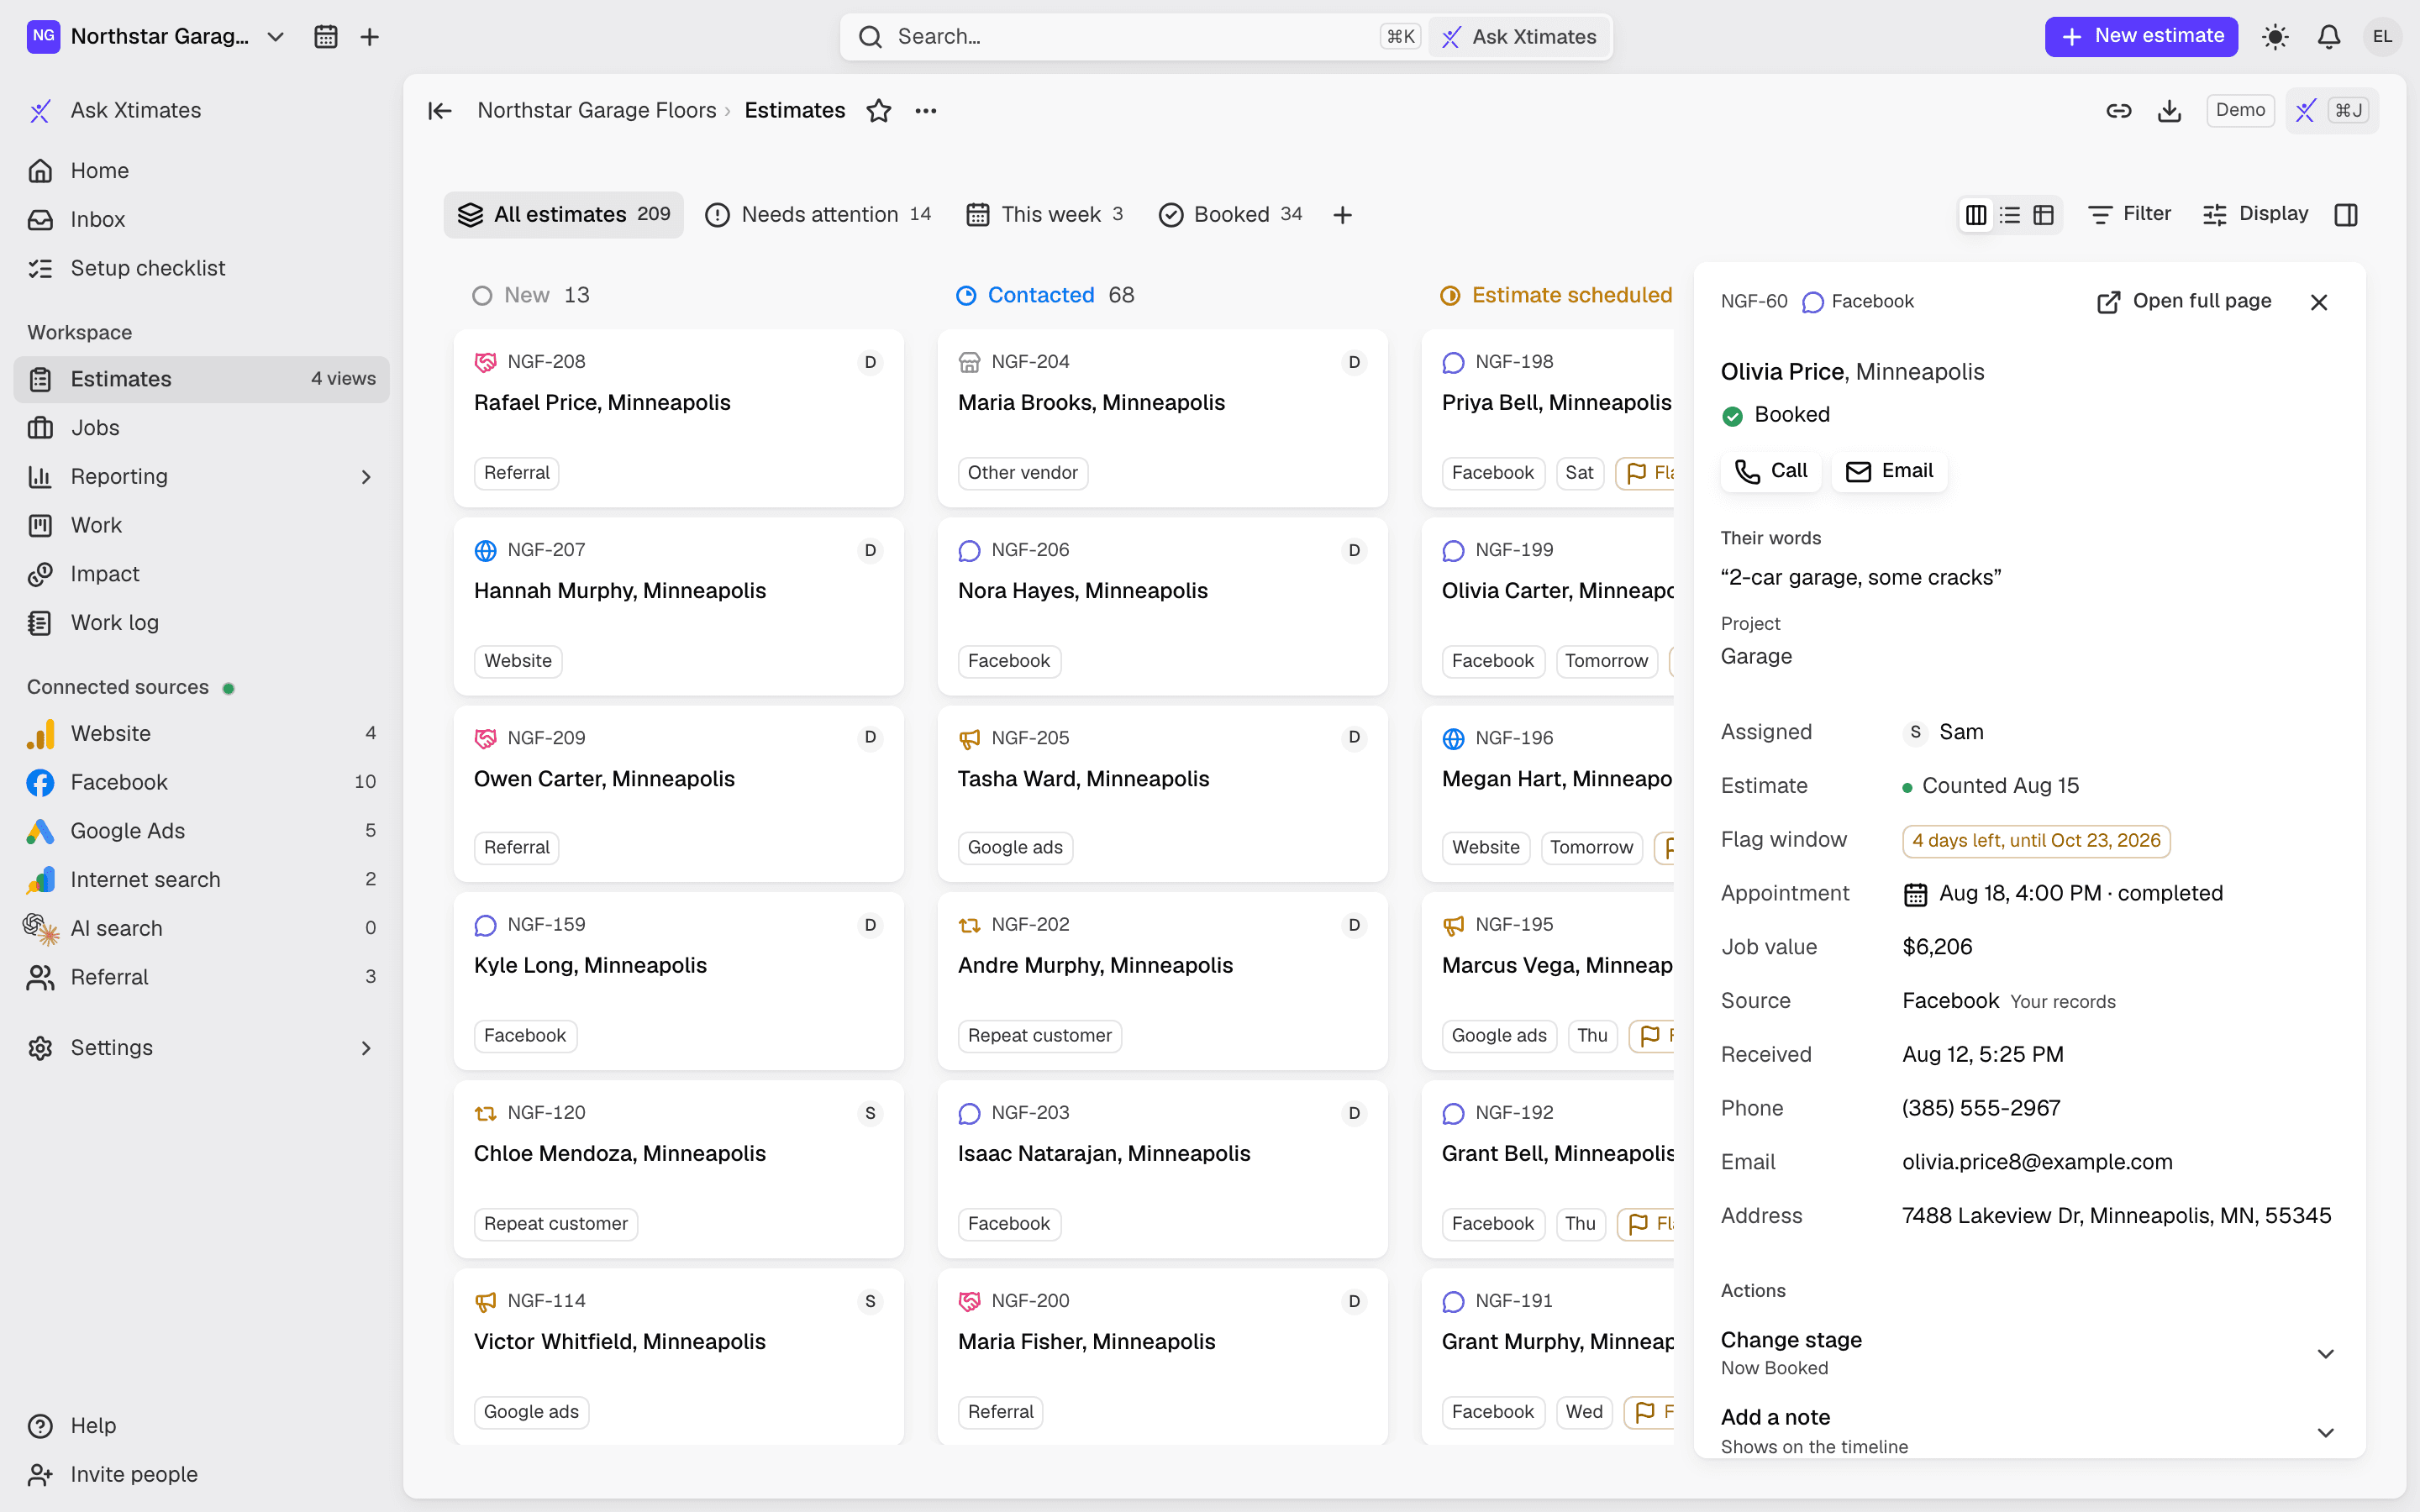Switch to list view layout
The height and width of the screenshot is (1512, 2420).
click(x=2010, y=215)
